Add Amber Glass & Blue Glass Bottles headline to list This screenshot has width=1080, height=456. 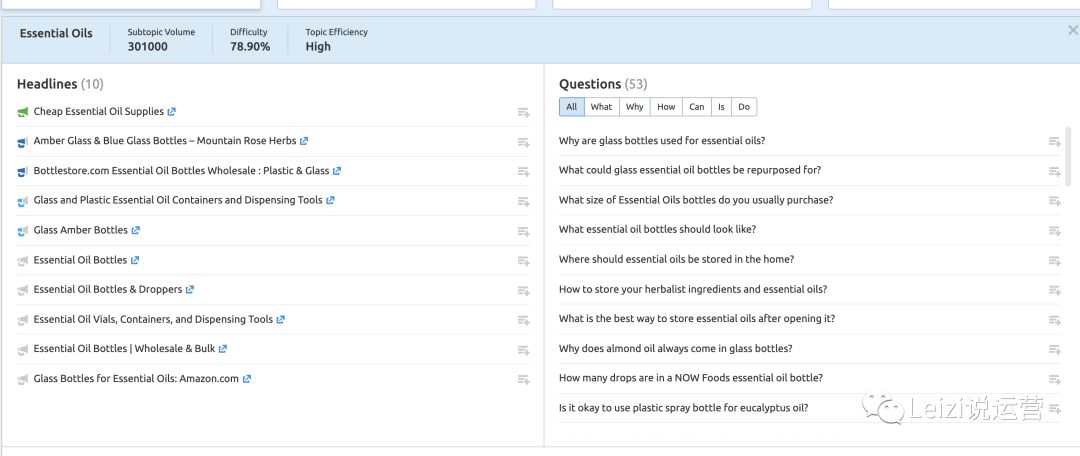point(523,142)
